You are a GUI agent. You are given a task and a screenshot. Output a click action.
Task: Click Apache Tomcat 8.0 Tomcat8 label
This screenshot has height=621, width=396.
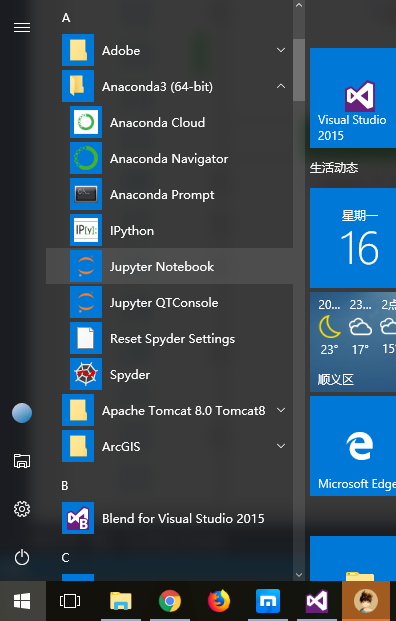click(x=184, y=411)
